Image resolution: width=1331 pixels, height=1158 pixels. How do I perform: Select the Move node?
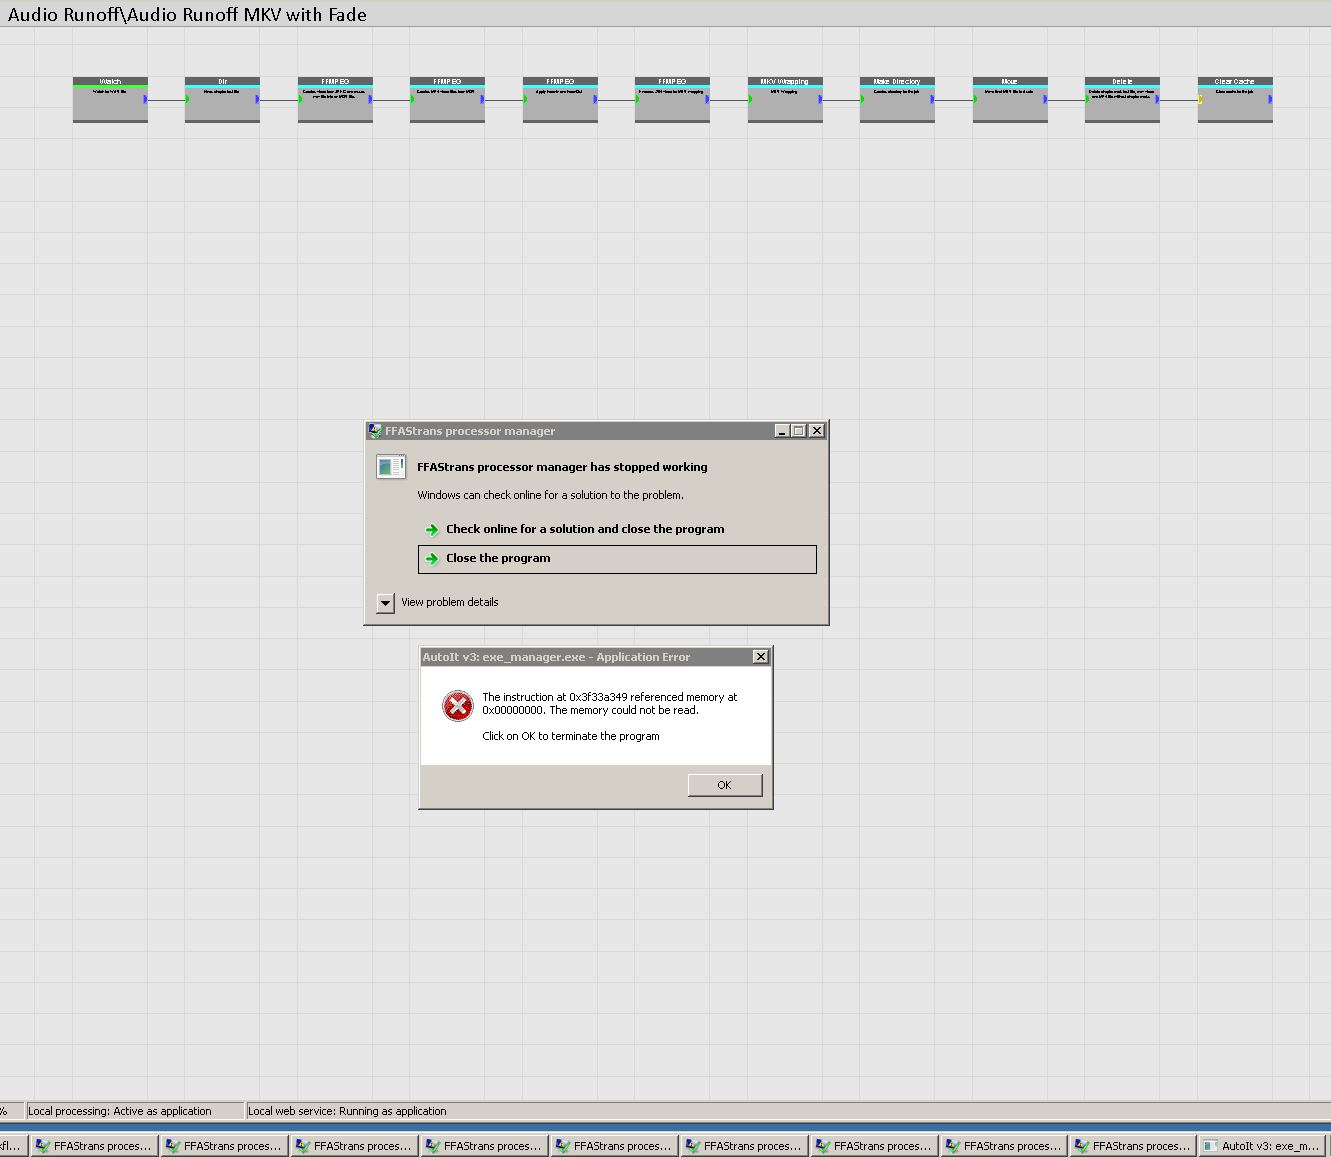tap(1010, 100)
